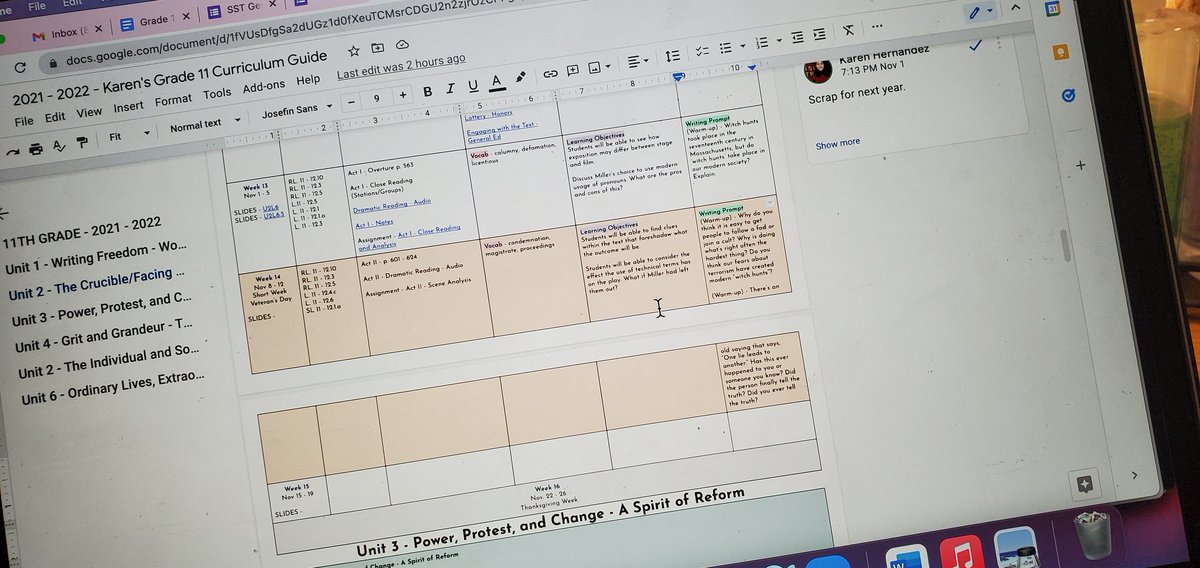Open the Tools menu

pyautogui.click(x=217, y=94)
